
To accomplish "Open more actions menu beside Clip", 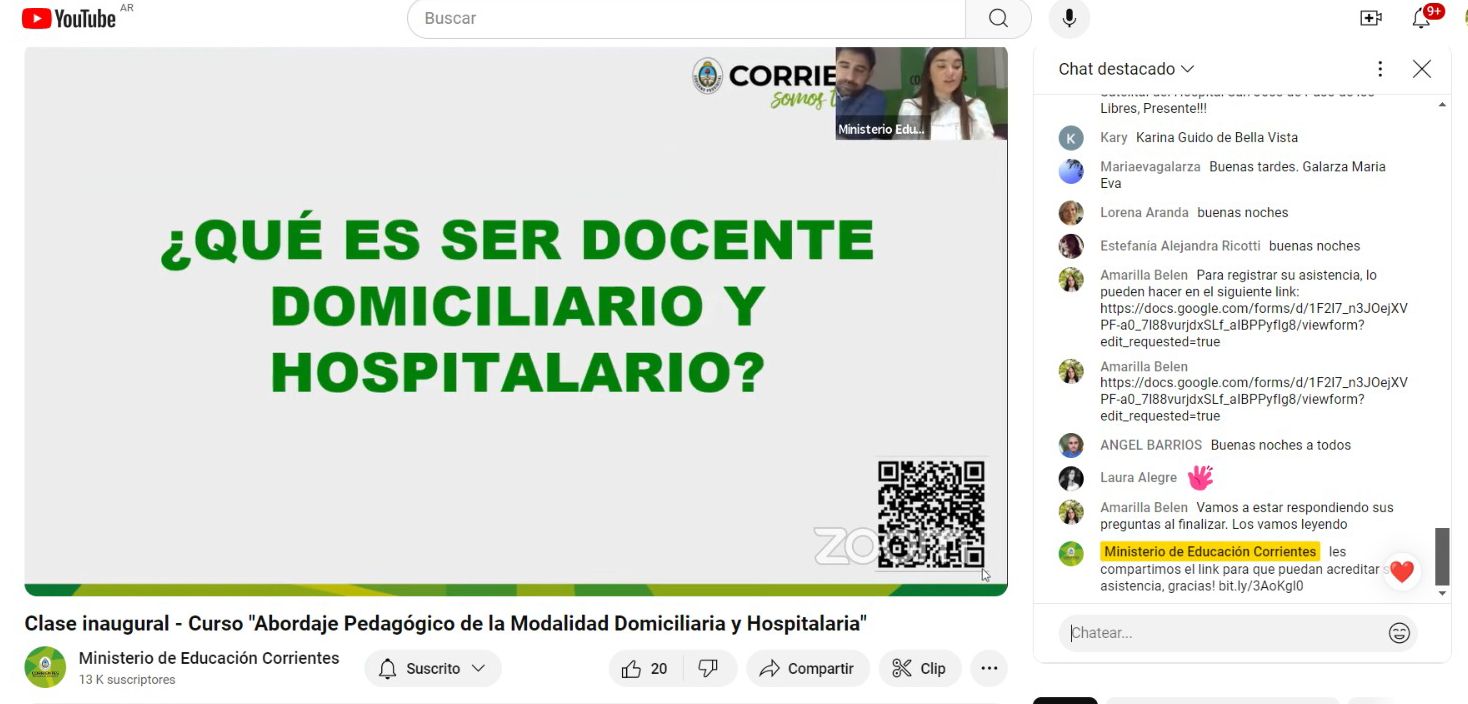I will pos(989,669).
